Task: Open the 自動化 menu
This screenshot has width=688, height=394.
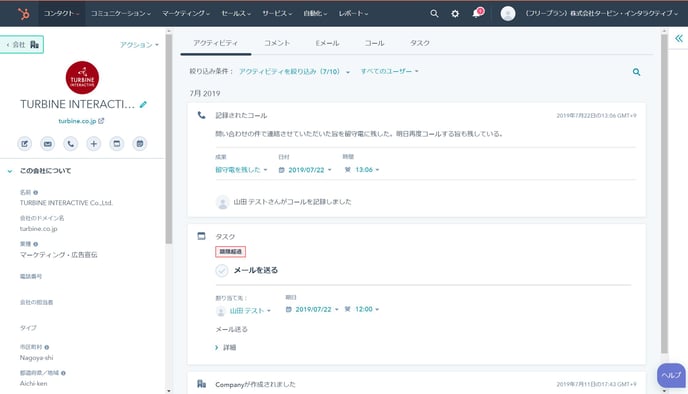Action: point(315,14)
